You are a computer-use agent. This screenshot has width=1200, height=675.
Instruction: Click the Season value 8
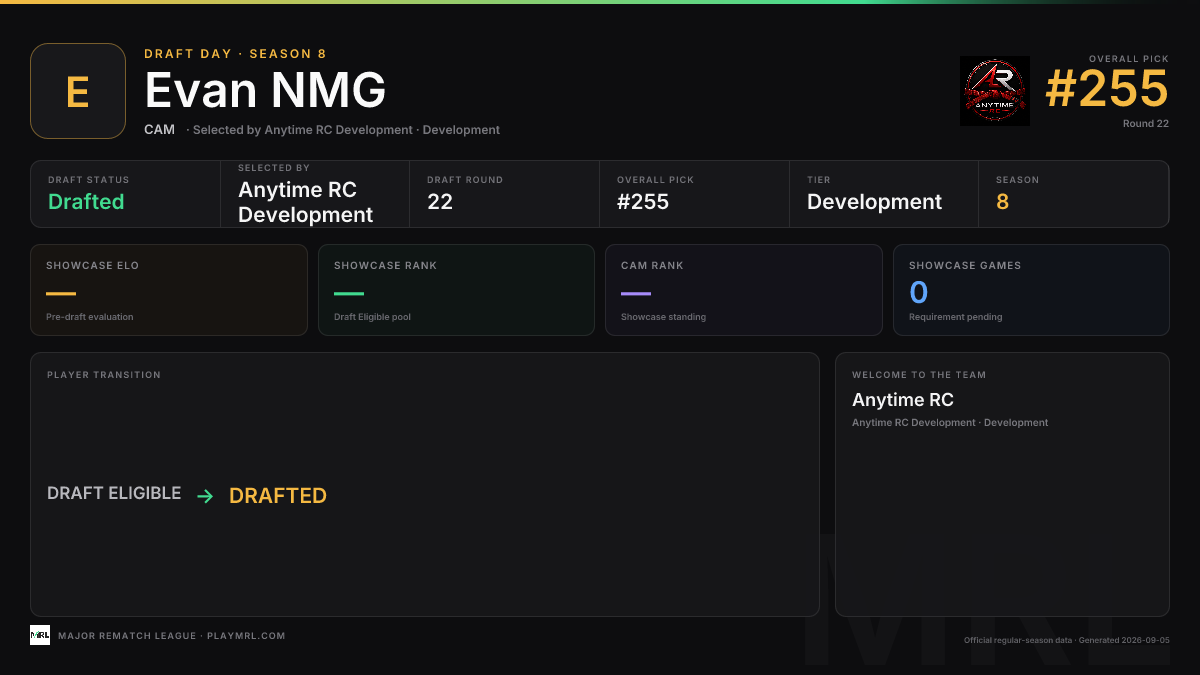coord(1002,202)
